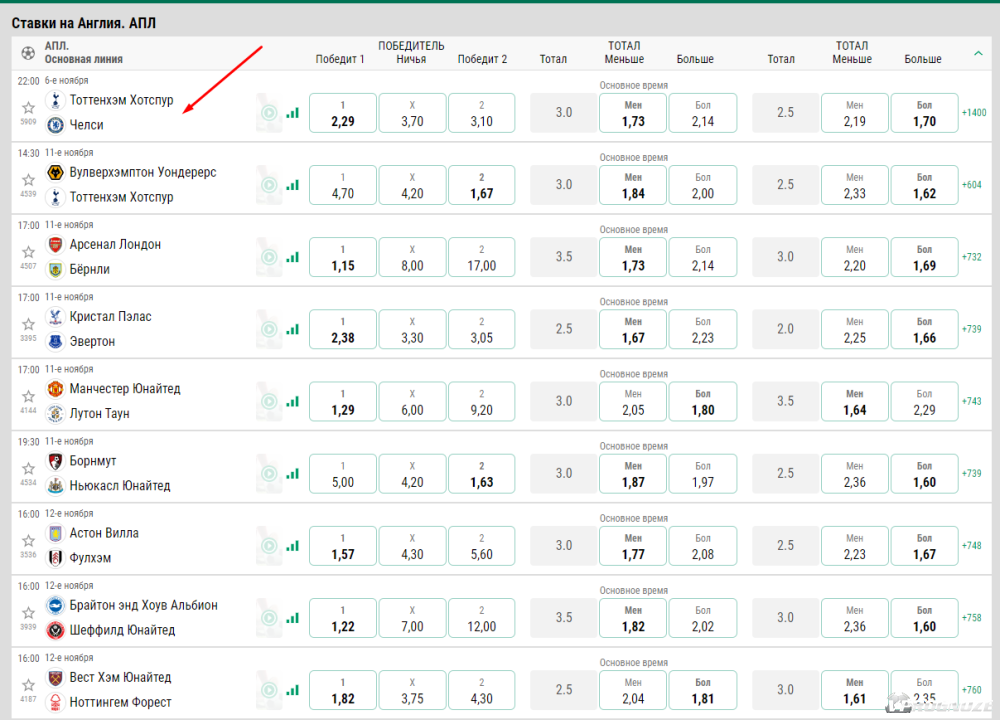Image resolution: width=1000 pixels, height=720 pixels.
Task: Mark Астон Вилла–Фулхэм match with the star
Action: coord(28,540)
